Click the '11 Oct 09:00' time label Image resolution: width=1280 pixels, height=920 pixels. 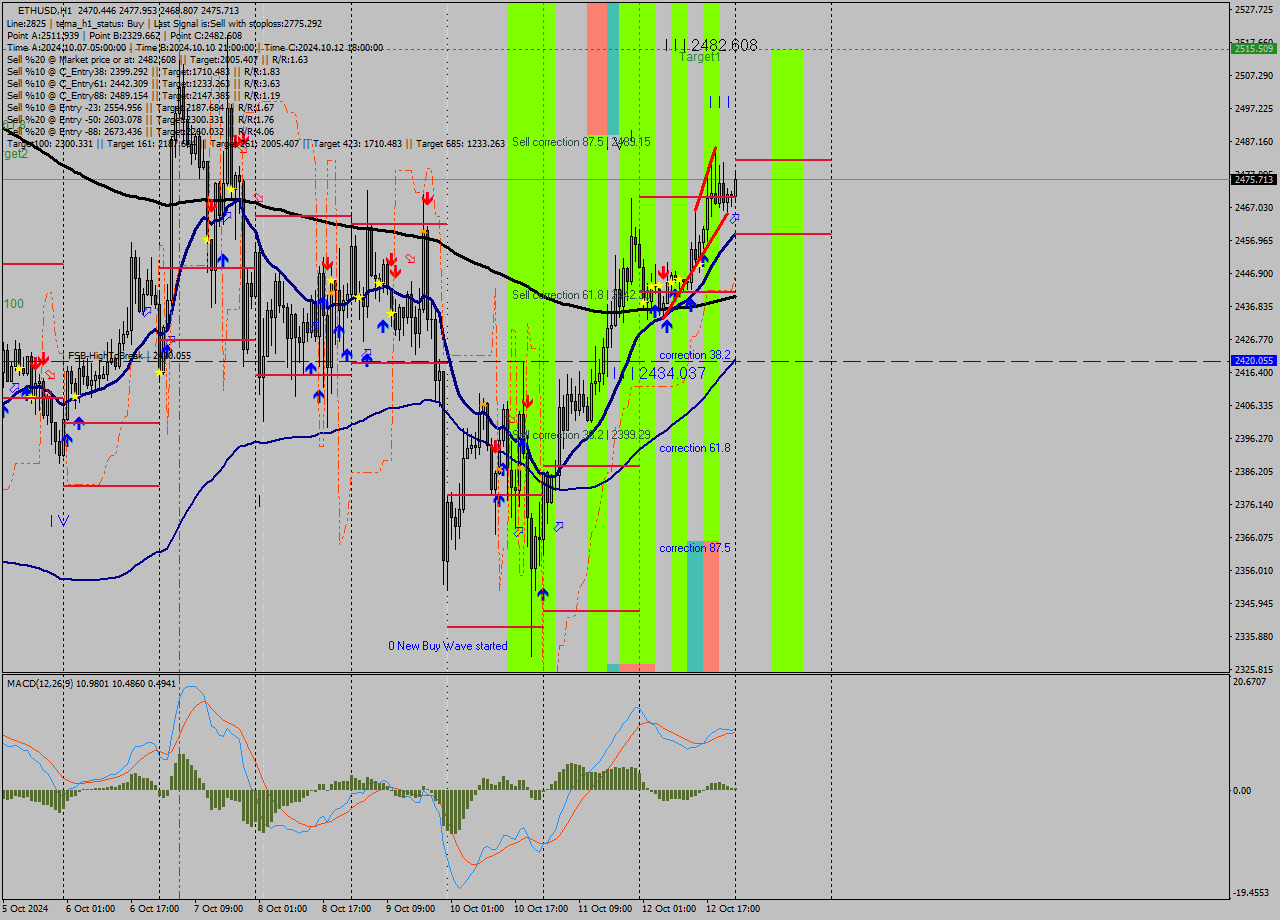(606, 909)
